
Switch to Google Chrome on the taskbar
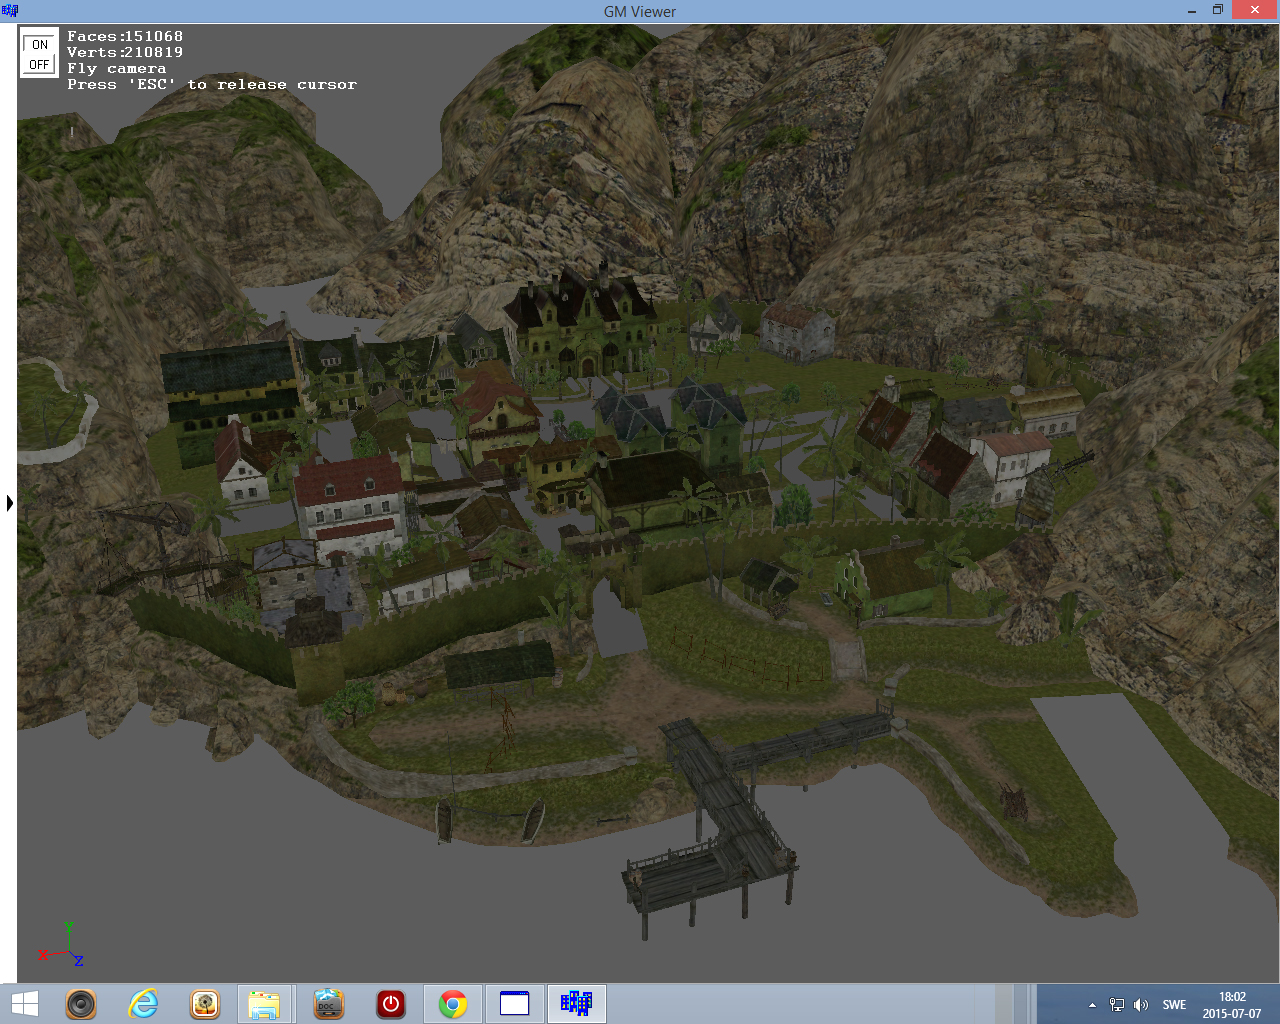click(452, 1004)
